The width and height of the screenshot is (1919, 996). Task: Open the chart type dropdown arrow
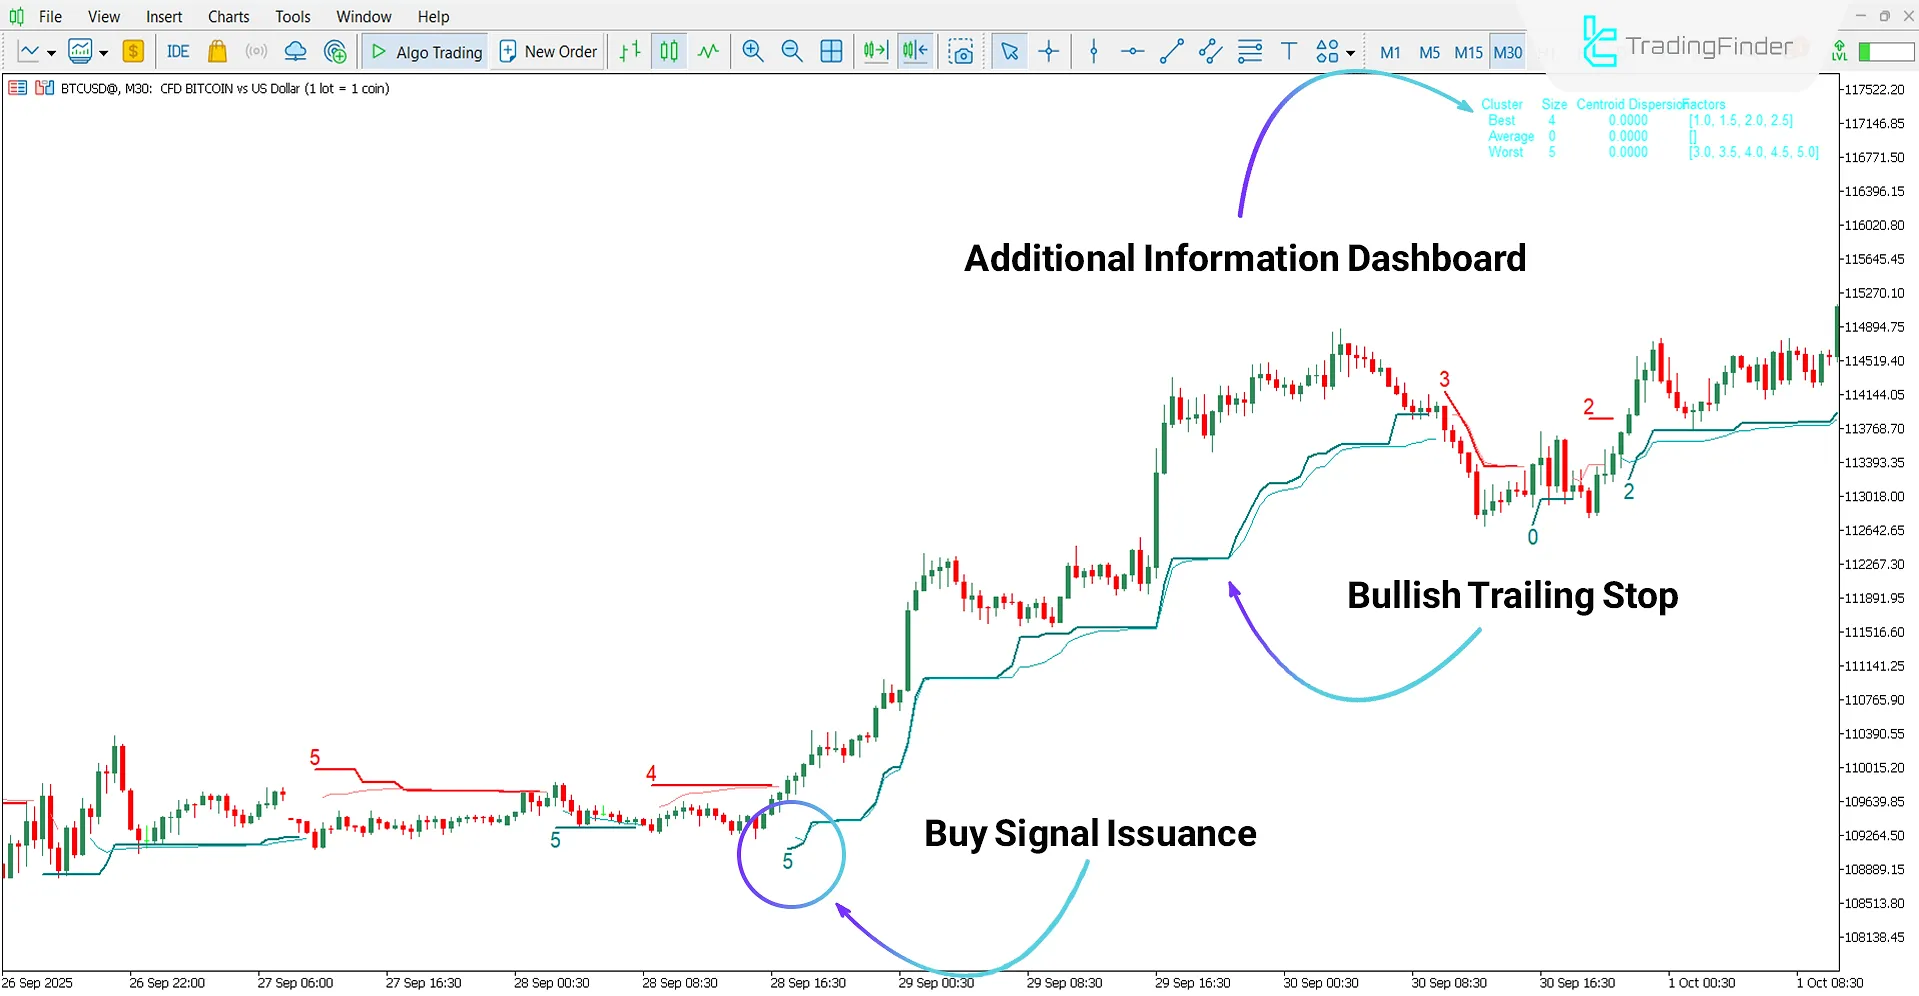pos(51,51)
